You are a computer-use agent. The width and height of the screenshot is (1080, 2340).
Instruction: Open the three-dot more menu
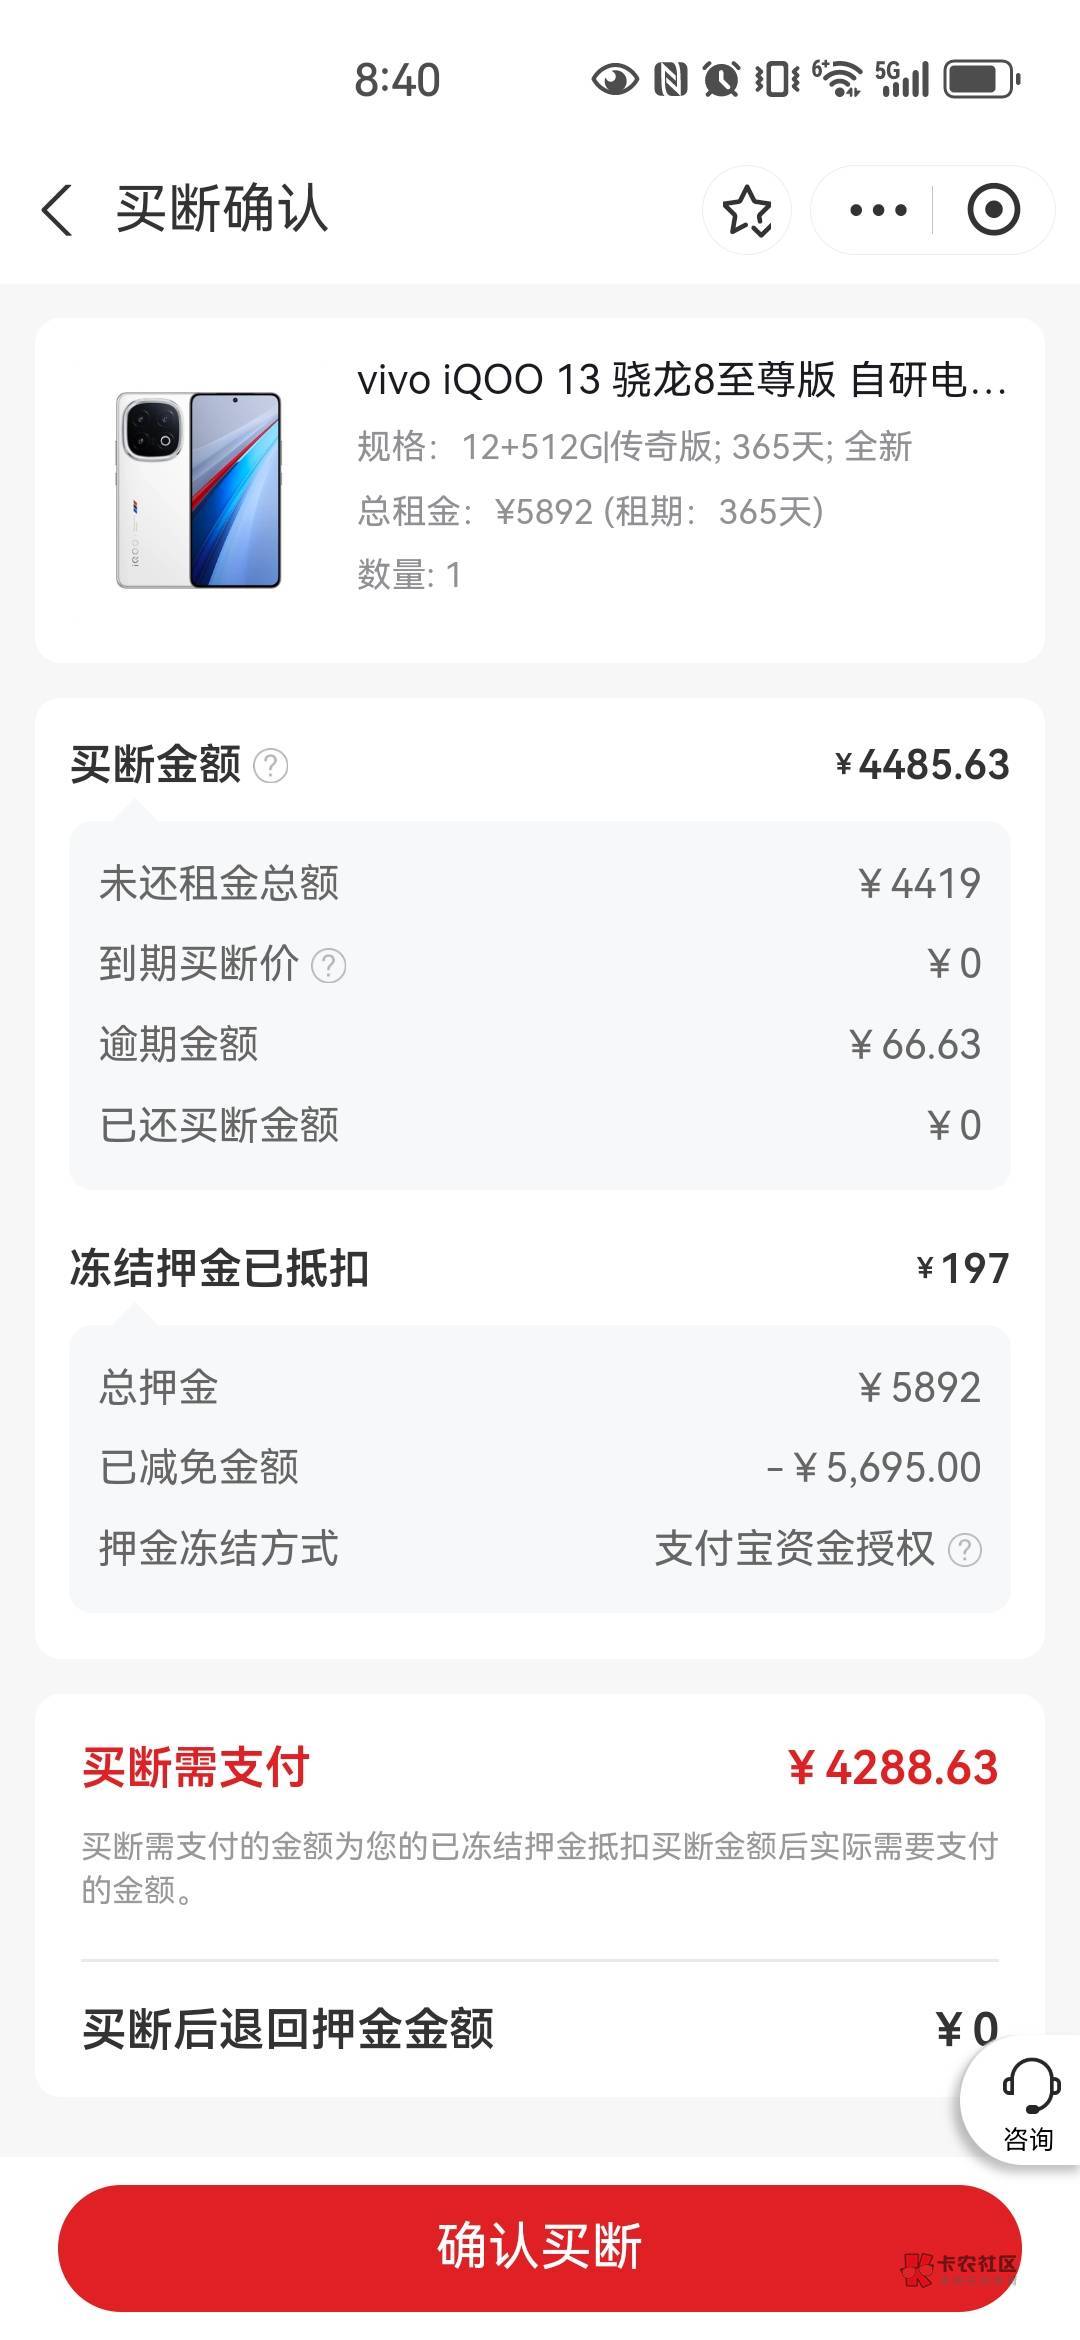(877, 210)
